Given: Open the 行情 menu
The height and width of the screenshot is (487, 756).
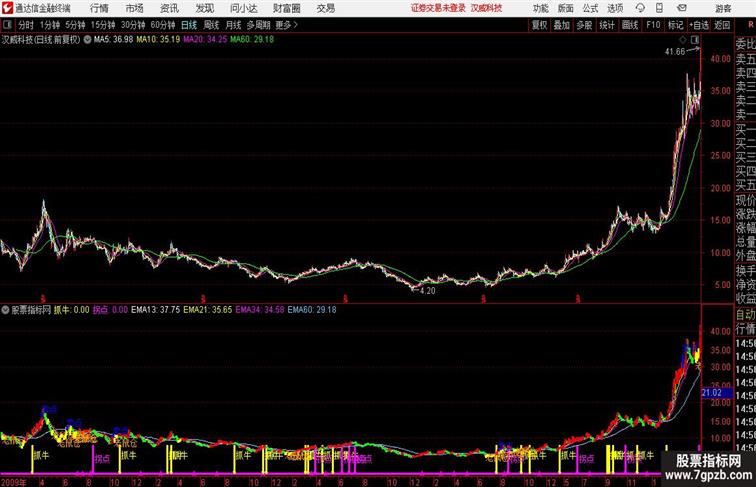Looking at the screenshot, I should 99,8.
